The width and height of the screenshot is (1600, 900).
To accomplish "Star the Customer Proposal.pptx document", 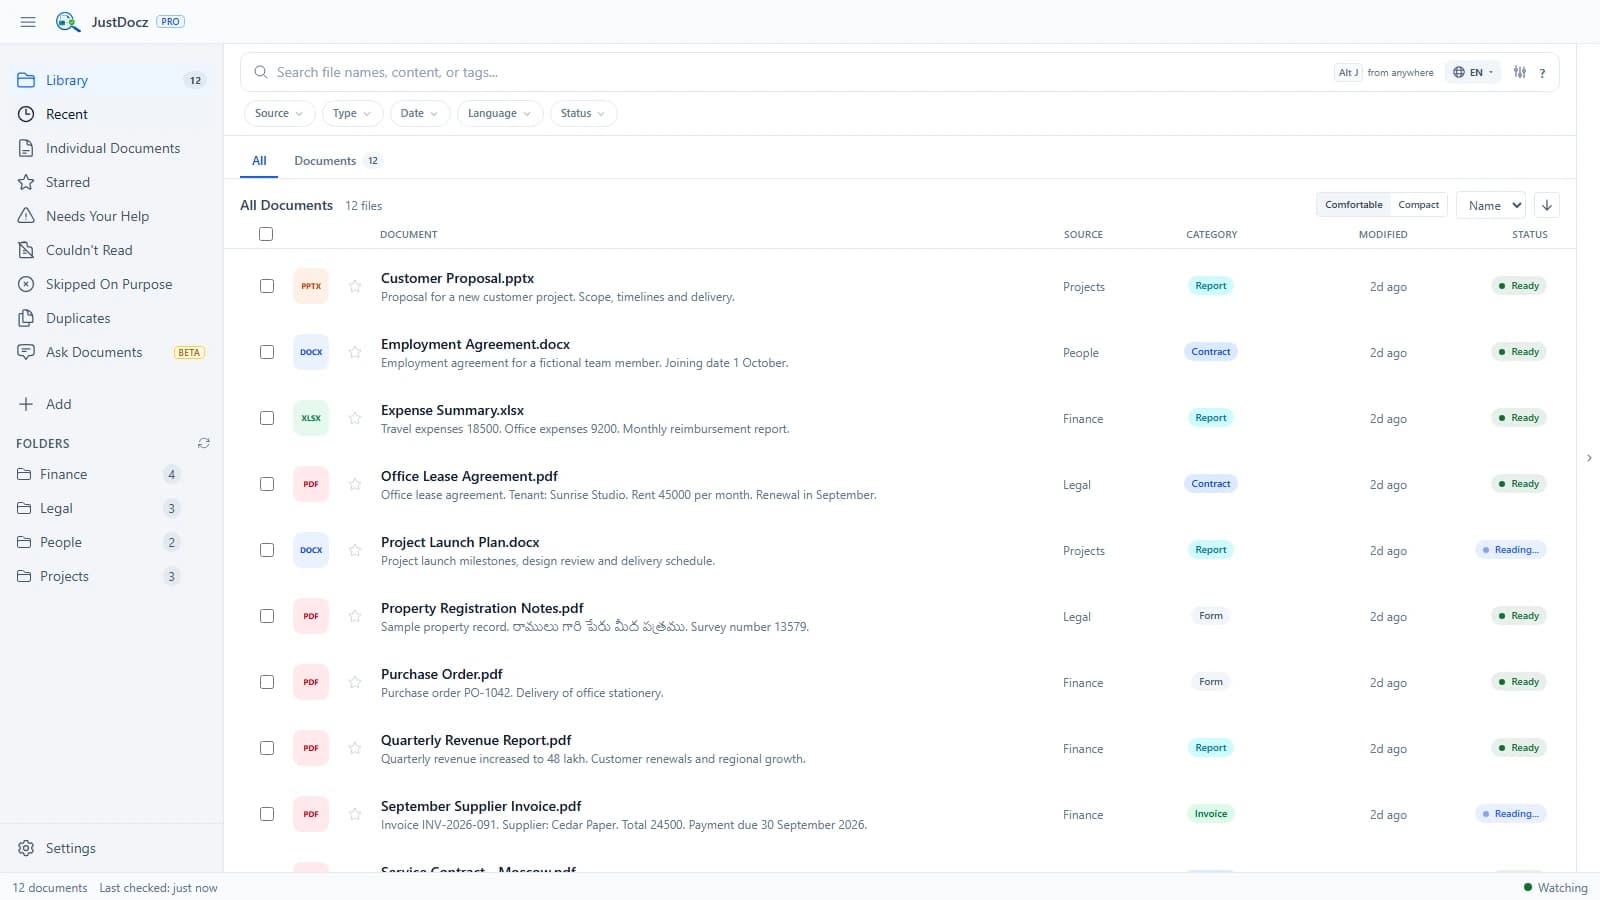I will click(355, 286).
